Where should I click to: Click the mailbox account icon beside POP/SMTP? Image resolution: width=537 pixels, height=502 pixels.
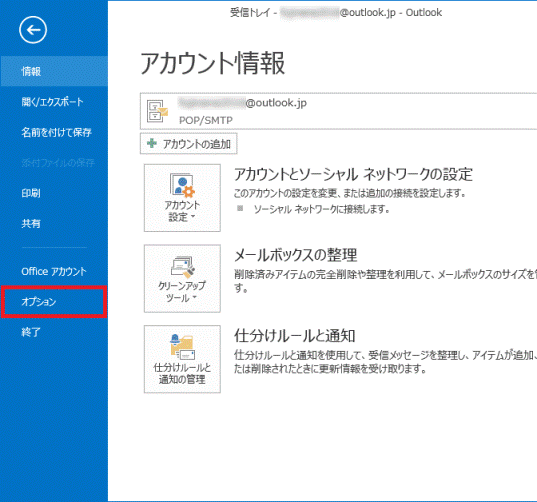(x=157, y=111)
